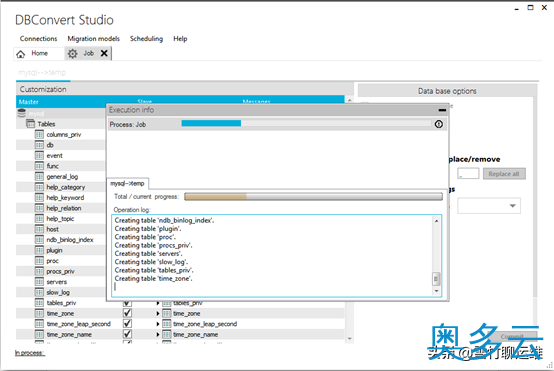Click table icon next to db
The image size is (554, 371).
pos(39,145)
